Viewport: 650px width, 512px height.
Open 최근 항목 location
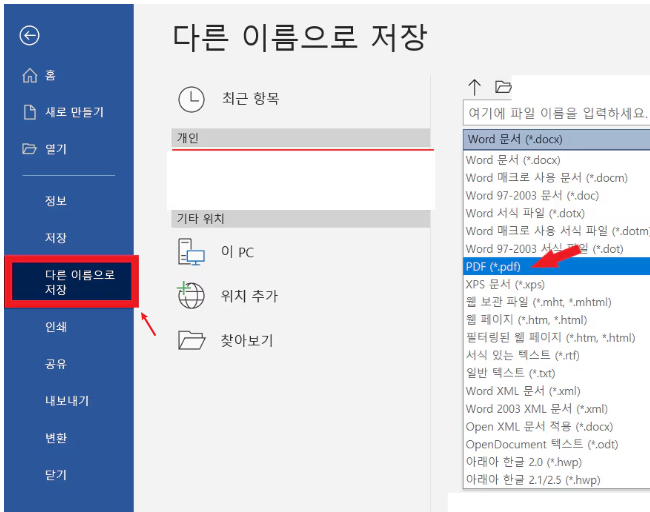pos(250,99)
